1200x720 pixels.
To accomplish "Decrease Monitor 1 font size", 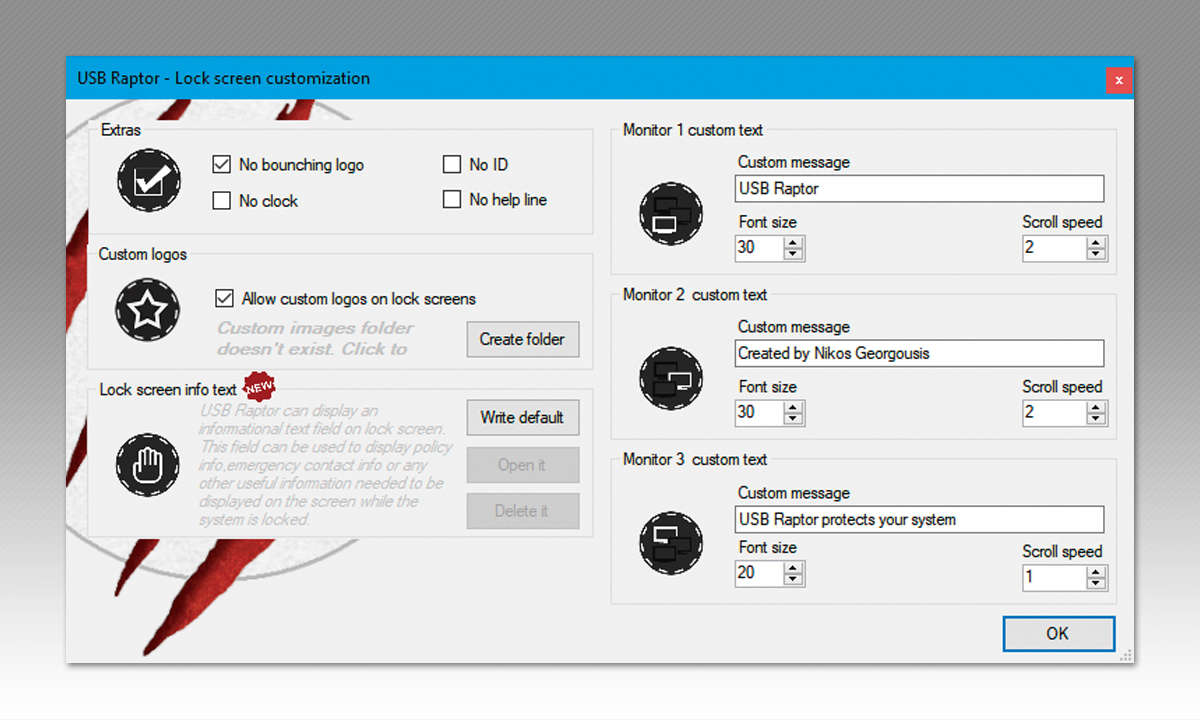I will (794, 254).
